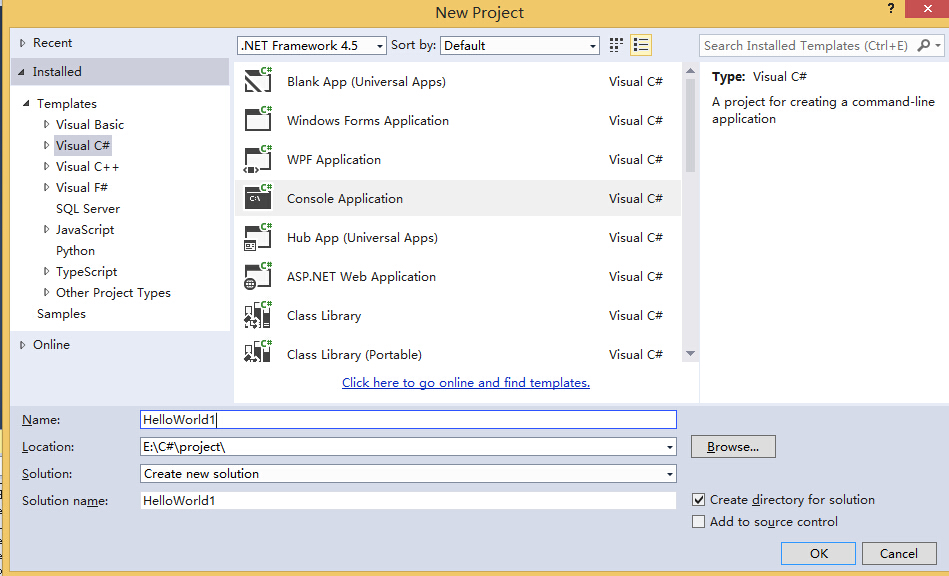
Task: Open the Solution Create new solution dropdown
Action: [408, 474]
